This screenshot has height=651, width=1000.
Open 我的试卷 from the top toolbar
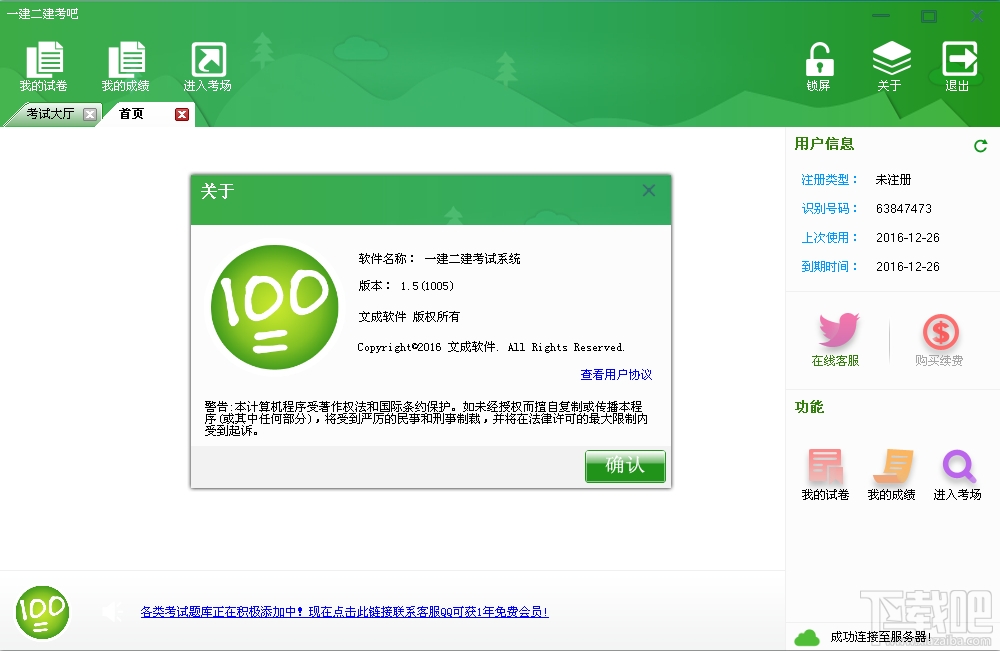pyautogui.click(x=43, y=66)
